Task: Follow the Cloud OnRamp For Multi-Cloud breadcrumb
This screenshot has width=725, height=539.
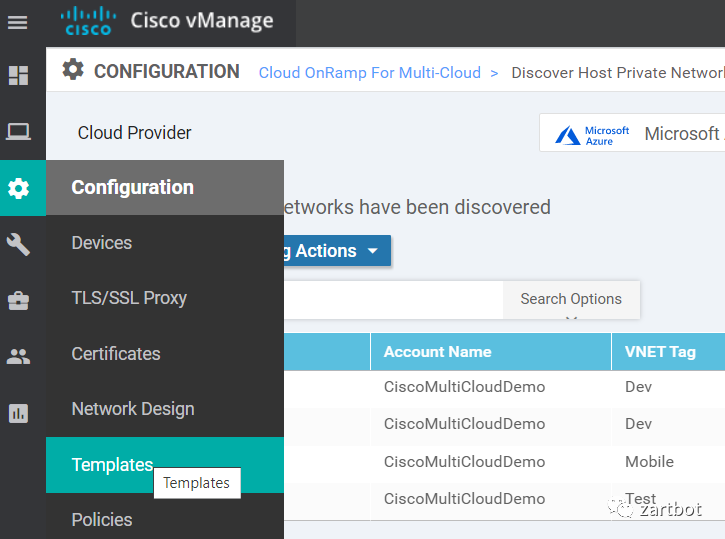Action: [x=369, y=73]
